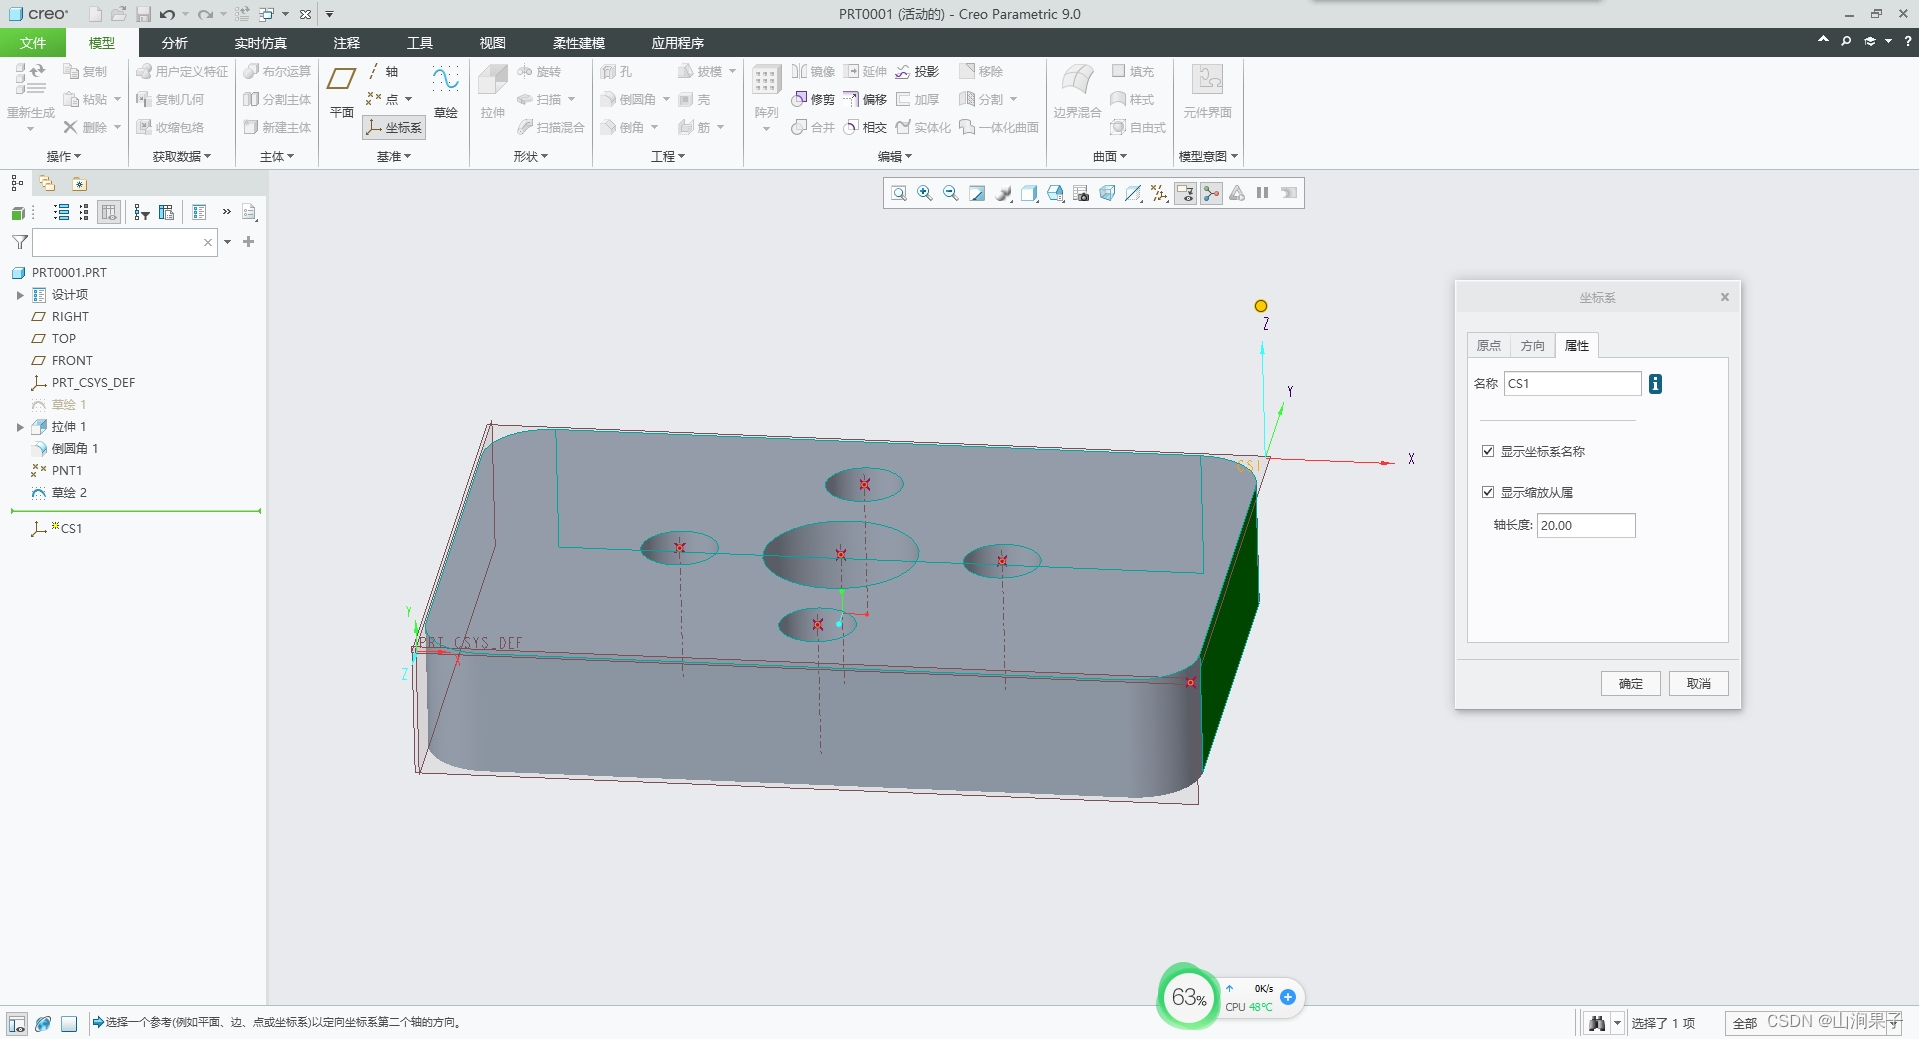The height and width of the screenshot is (1039, 1919).
Task: Select the 修剪 (Trim) tool
Action: tap(813, 99)
